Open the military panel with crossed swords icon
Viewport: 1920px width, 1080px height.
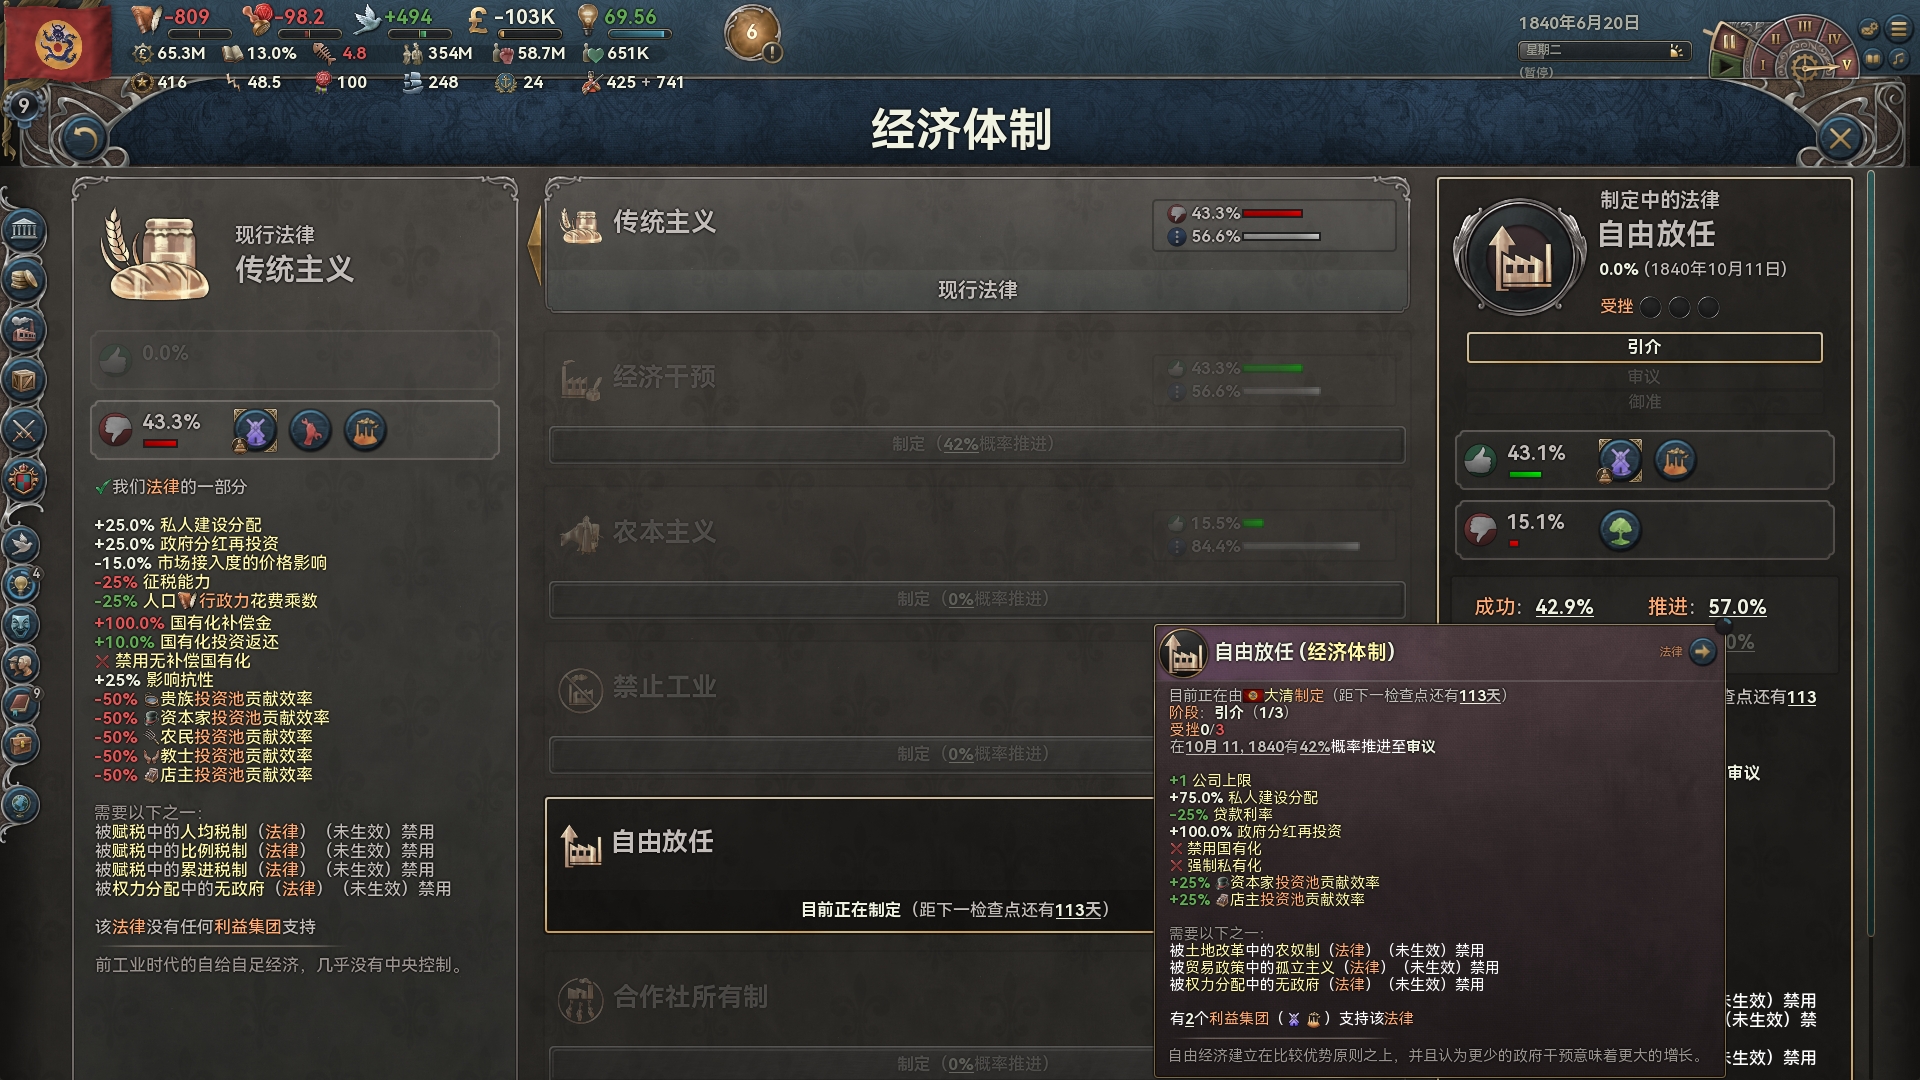[x=24, y=431]
